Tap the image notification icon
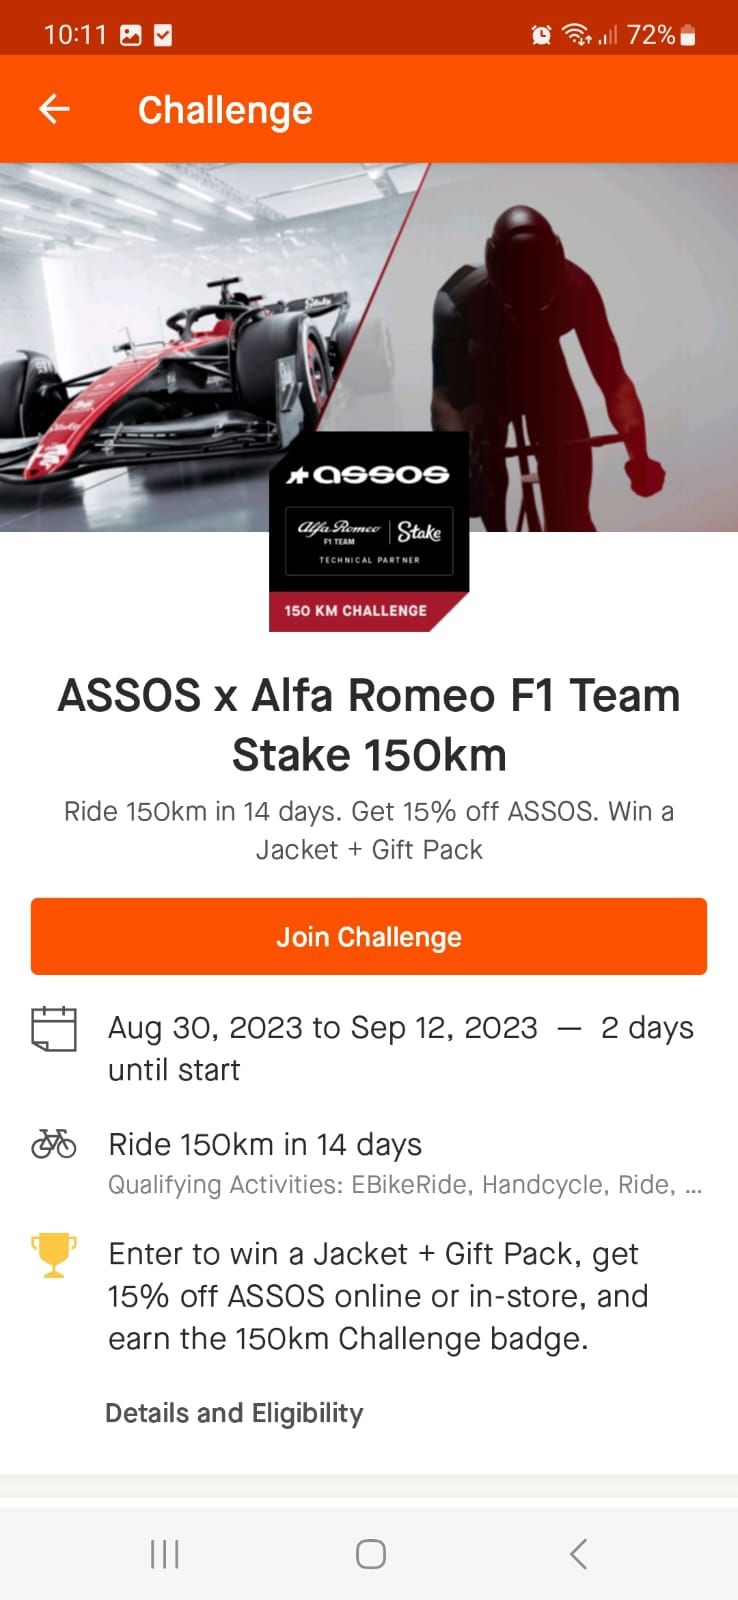The height and width of the screenshot is (1600, 738). tap(131, 36)
